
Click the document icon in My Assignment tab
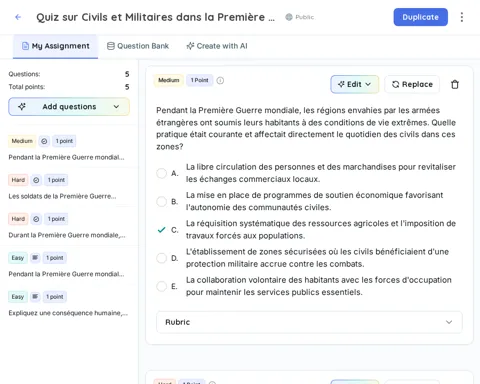(x=25, y=46)
